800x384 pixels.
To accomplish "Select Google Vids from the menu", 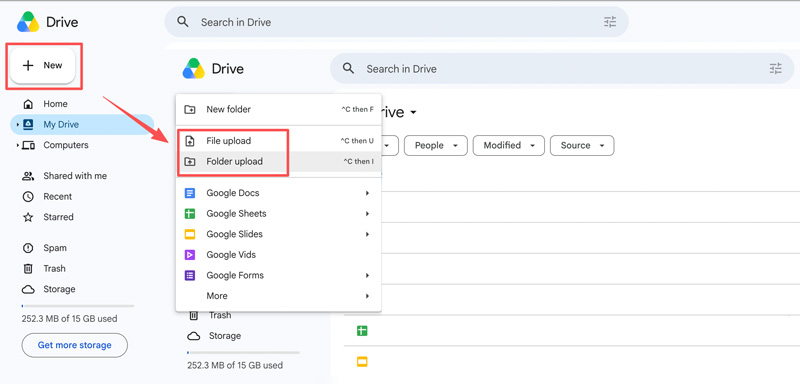I will (x=279, y=255).
